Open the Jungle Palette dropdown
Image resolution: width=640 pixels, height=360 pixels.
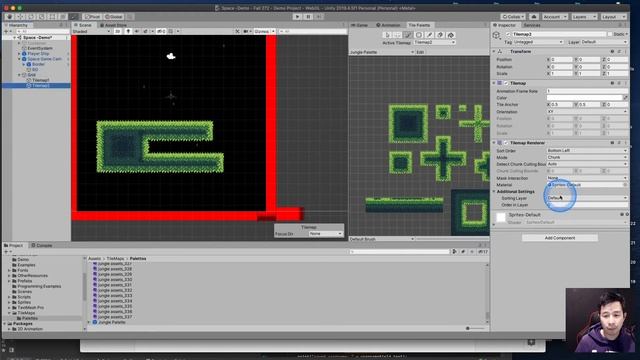click(x=382, y=52)
